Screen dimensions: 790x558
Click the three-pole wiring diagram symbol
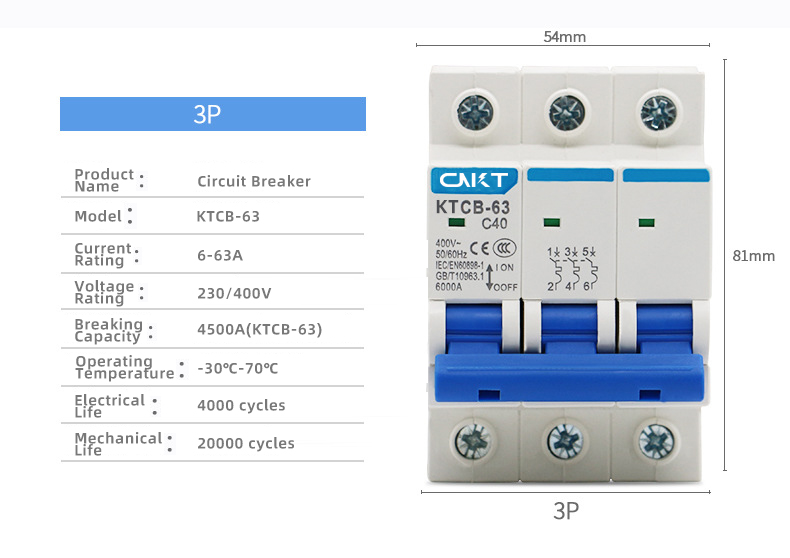pos(572,269)
